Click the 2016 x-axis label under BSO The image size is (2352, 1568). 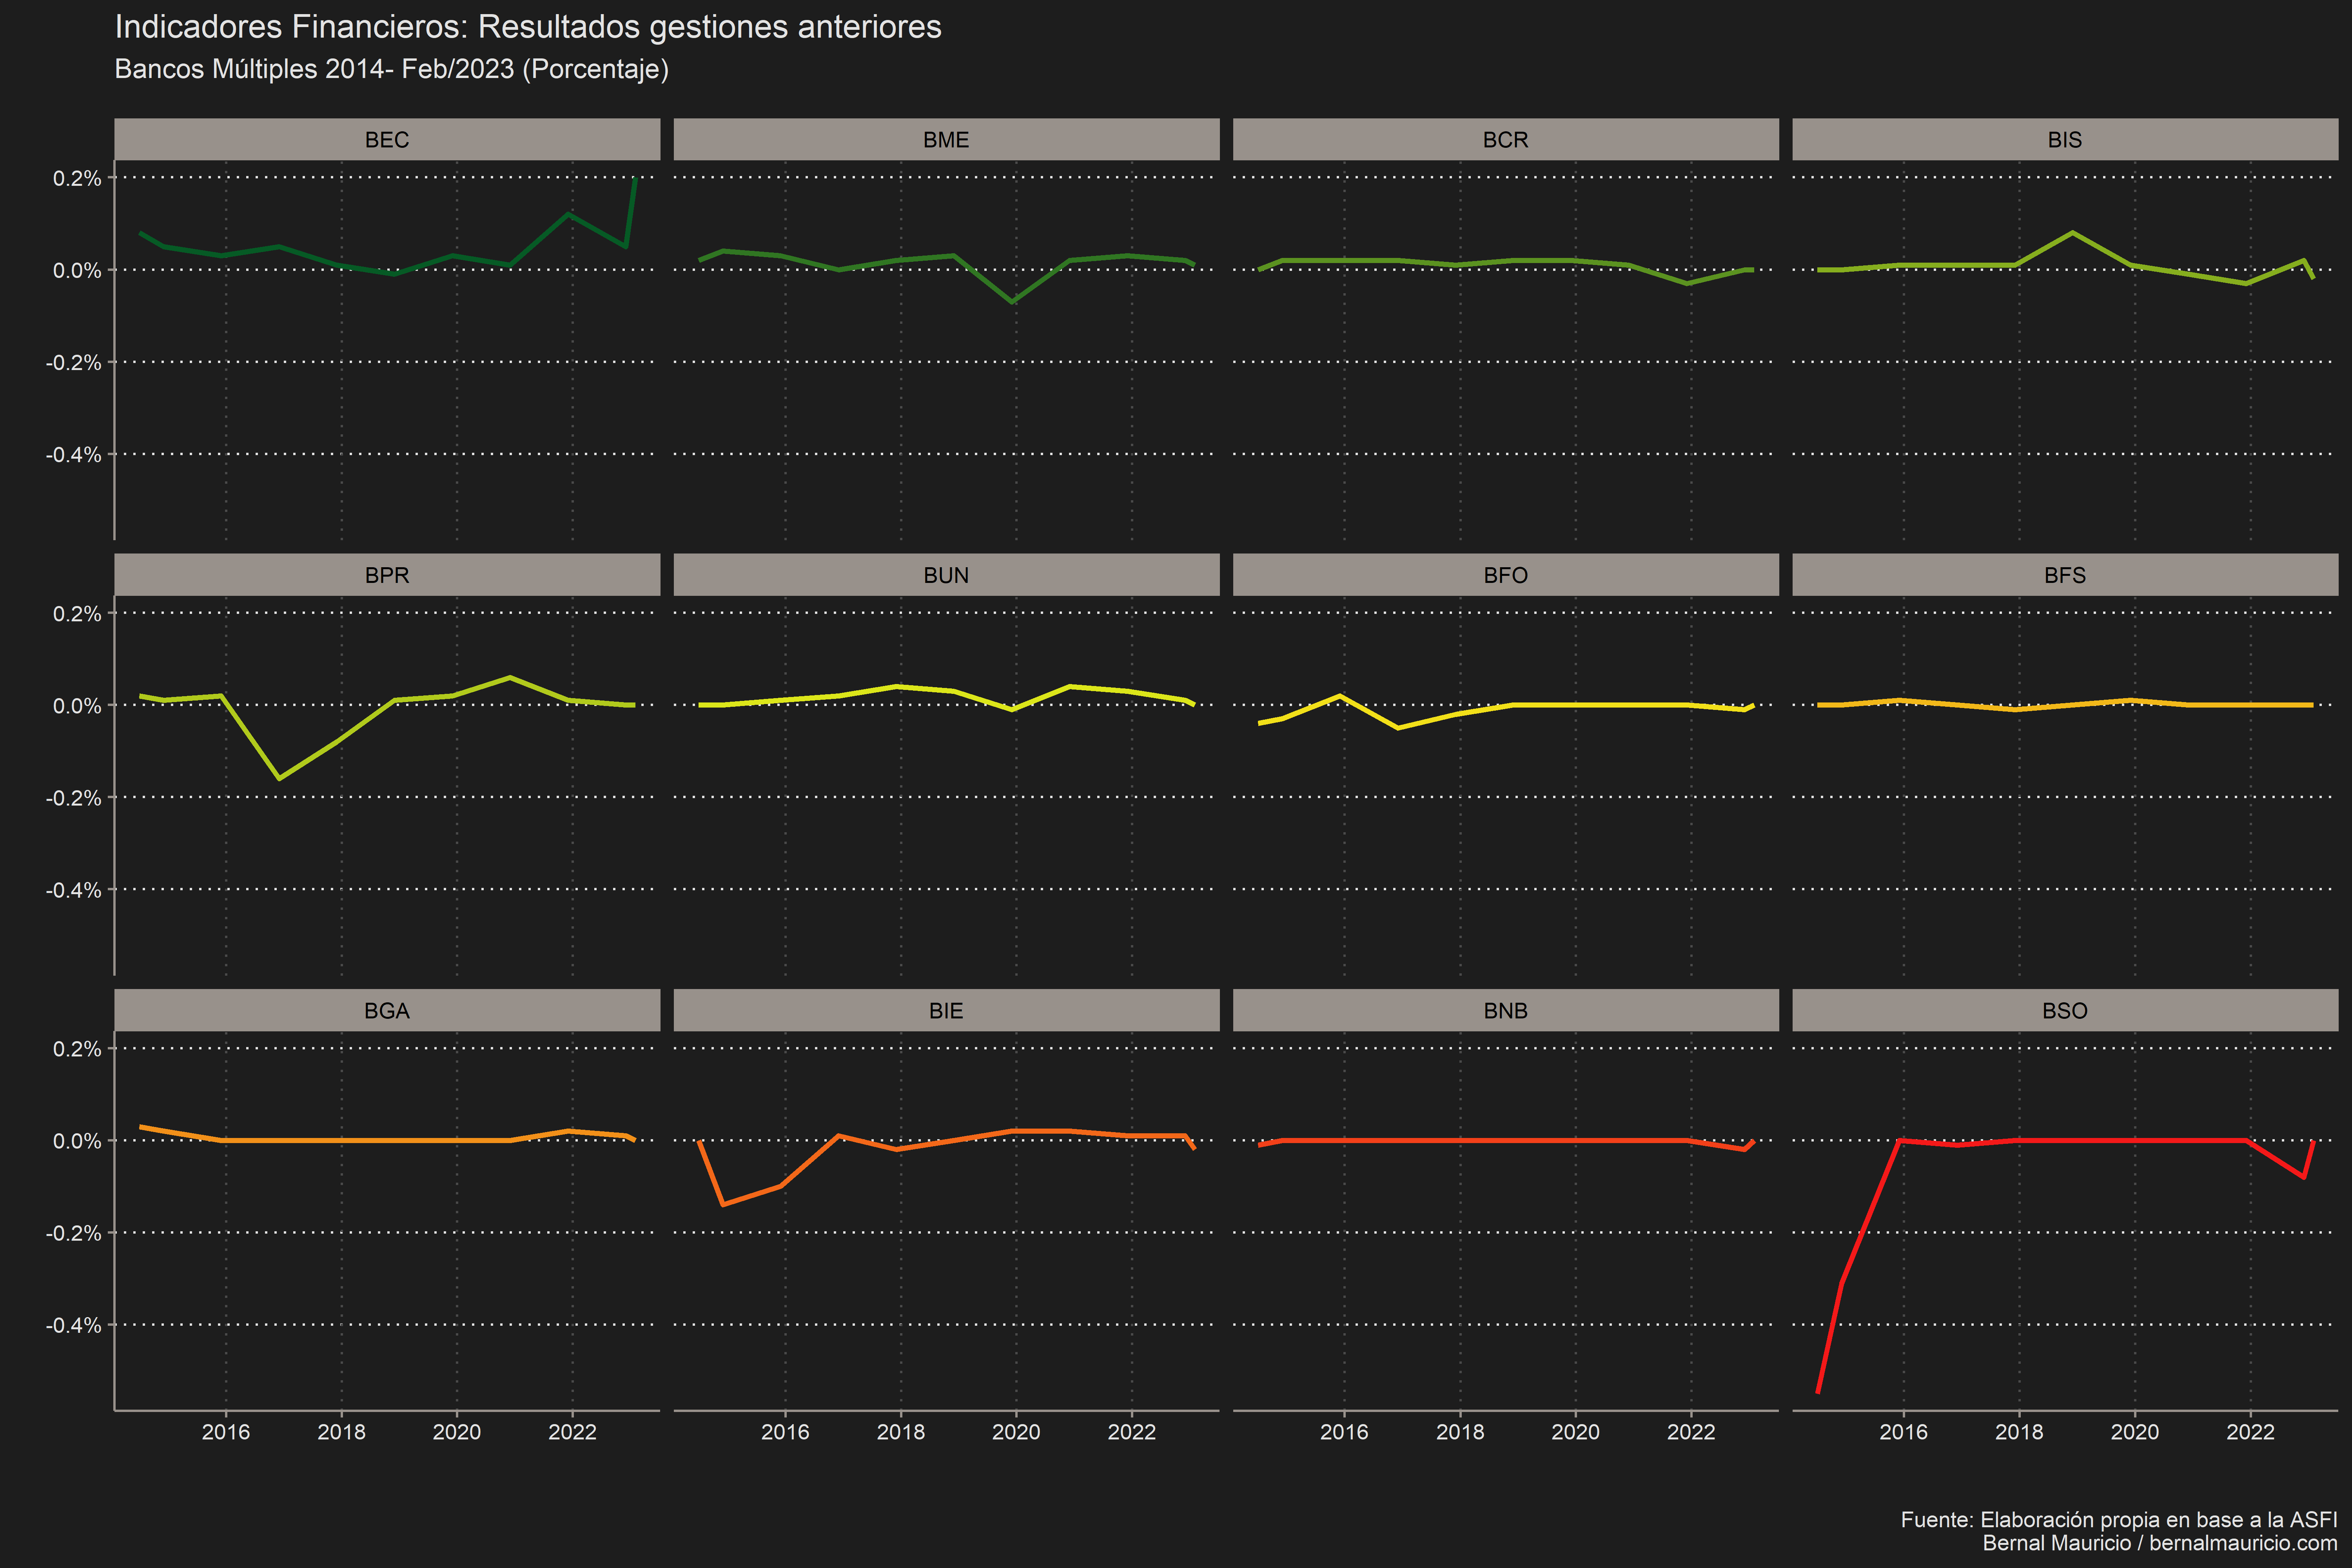pyautogui.click(x=1903, y=1432)
